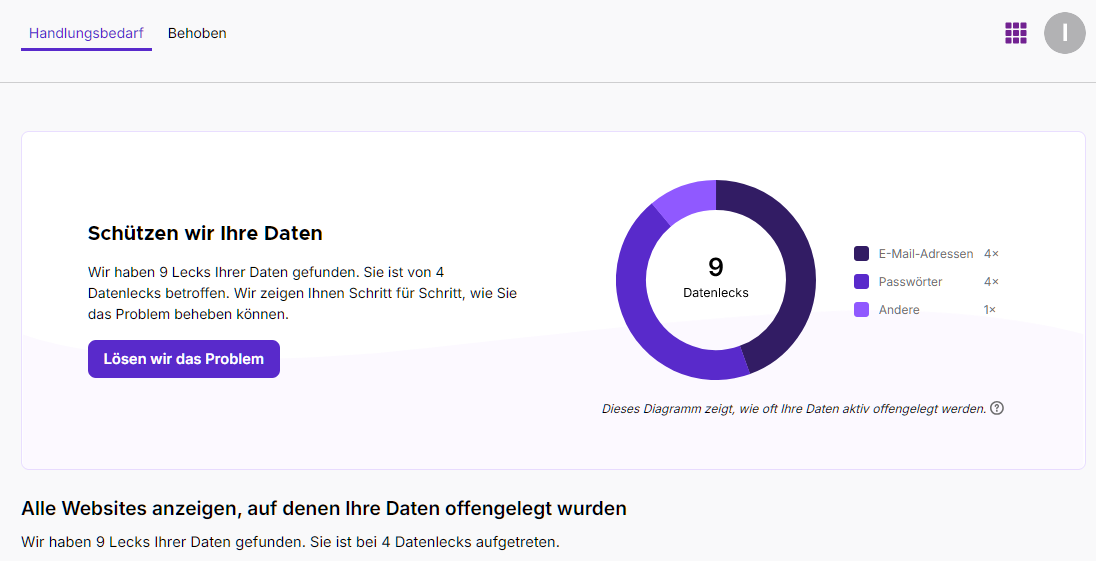Click the E-Mail-Adressen legend color swatch
The height and width of the screenshot is (561, 1096).
pyautogui.click(x=861, y=254)
